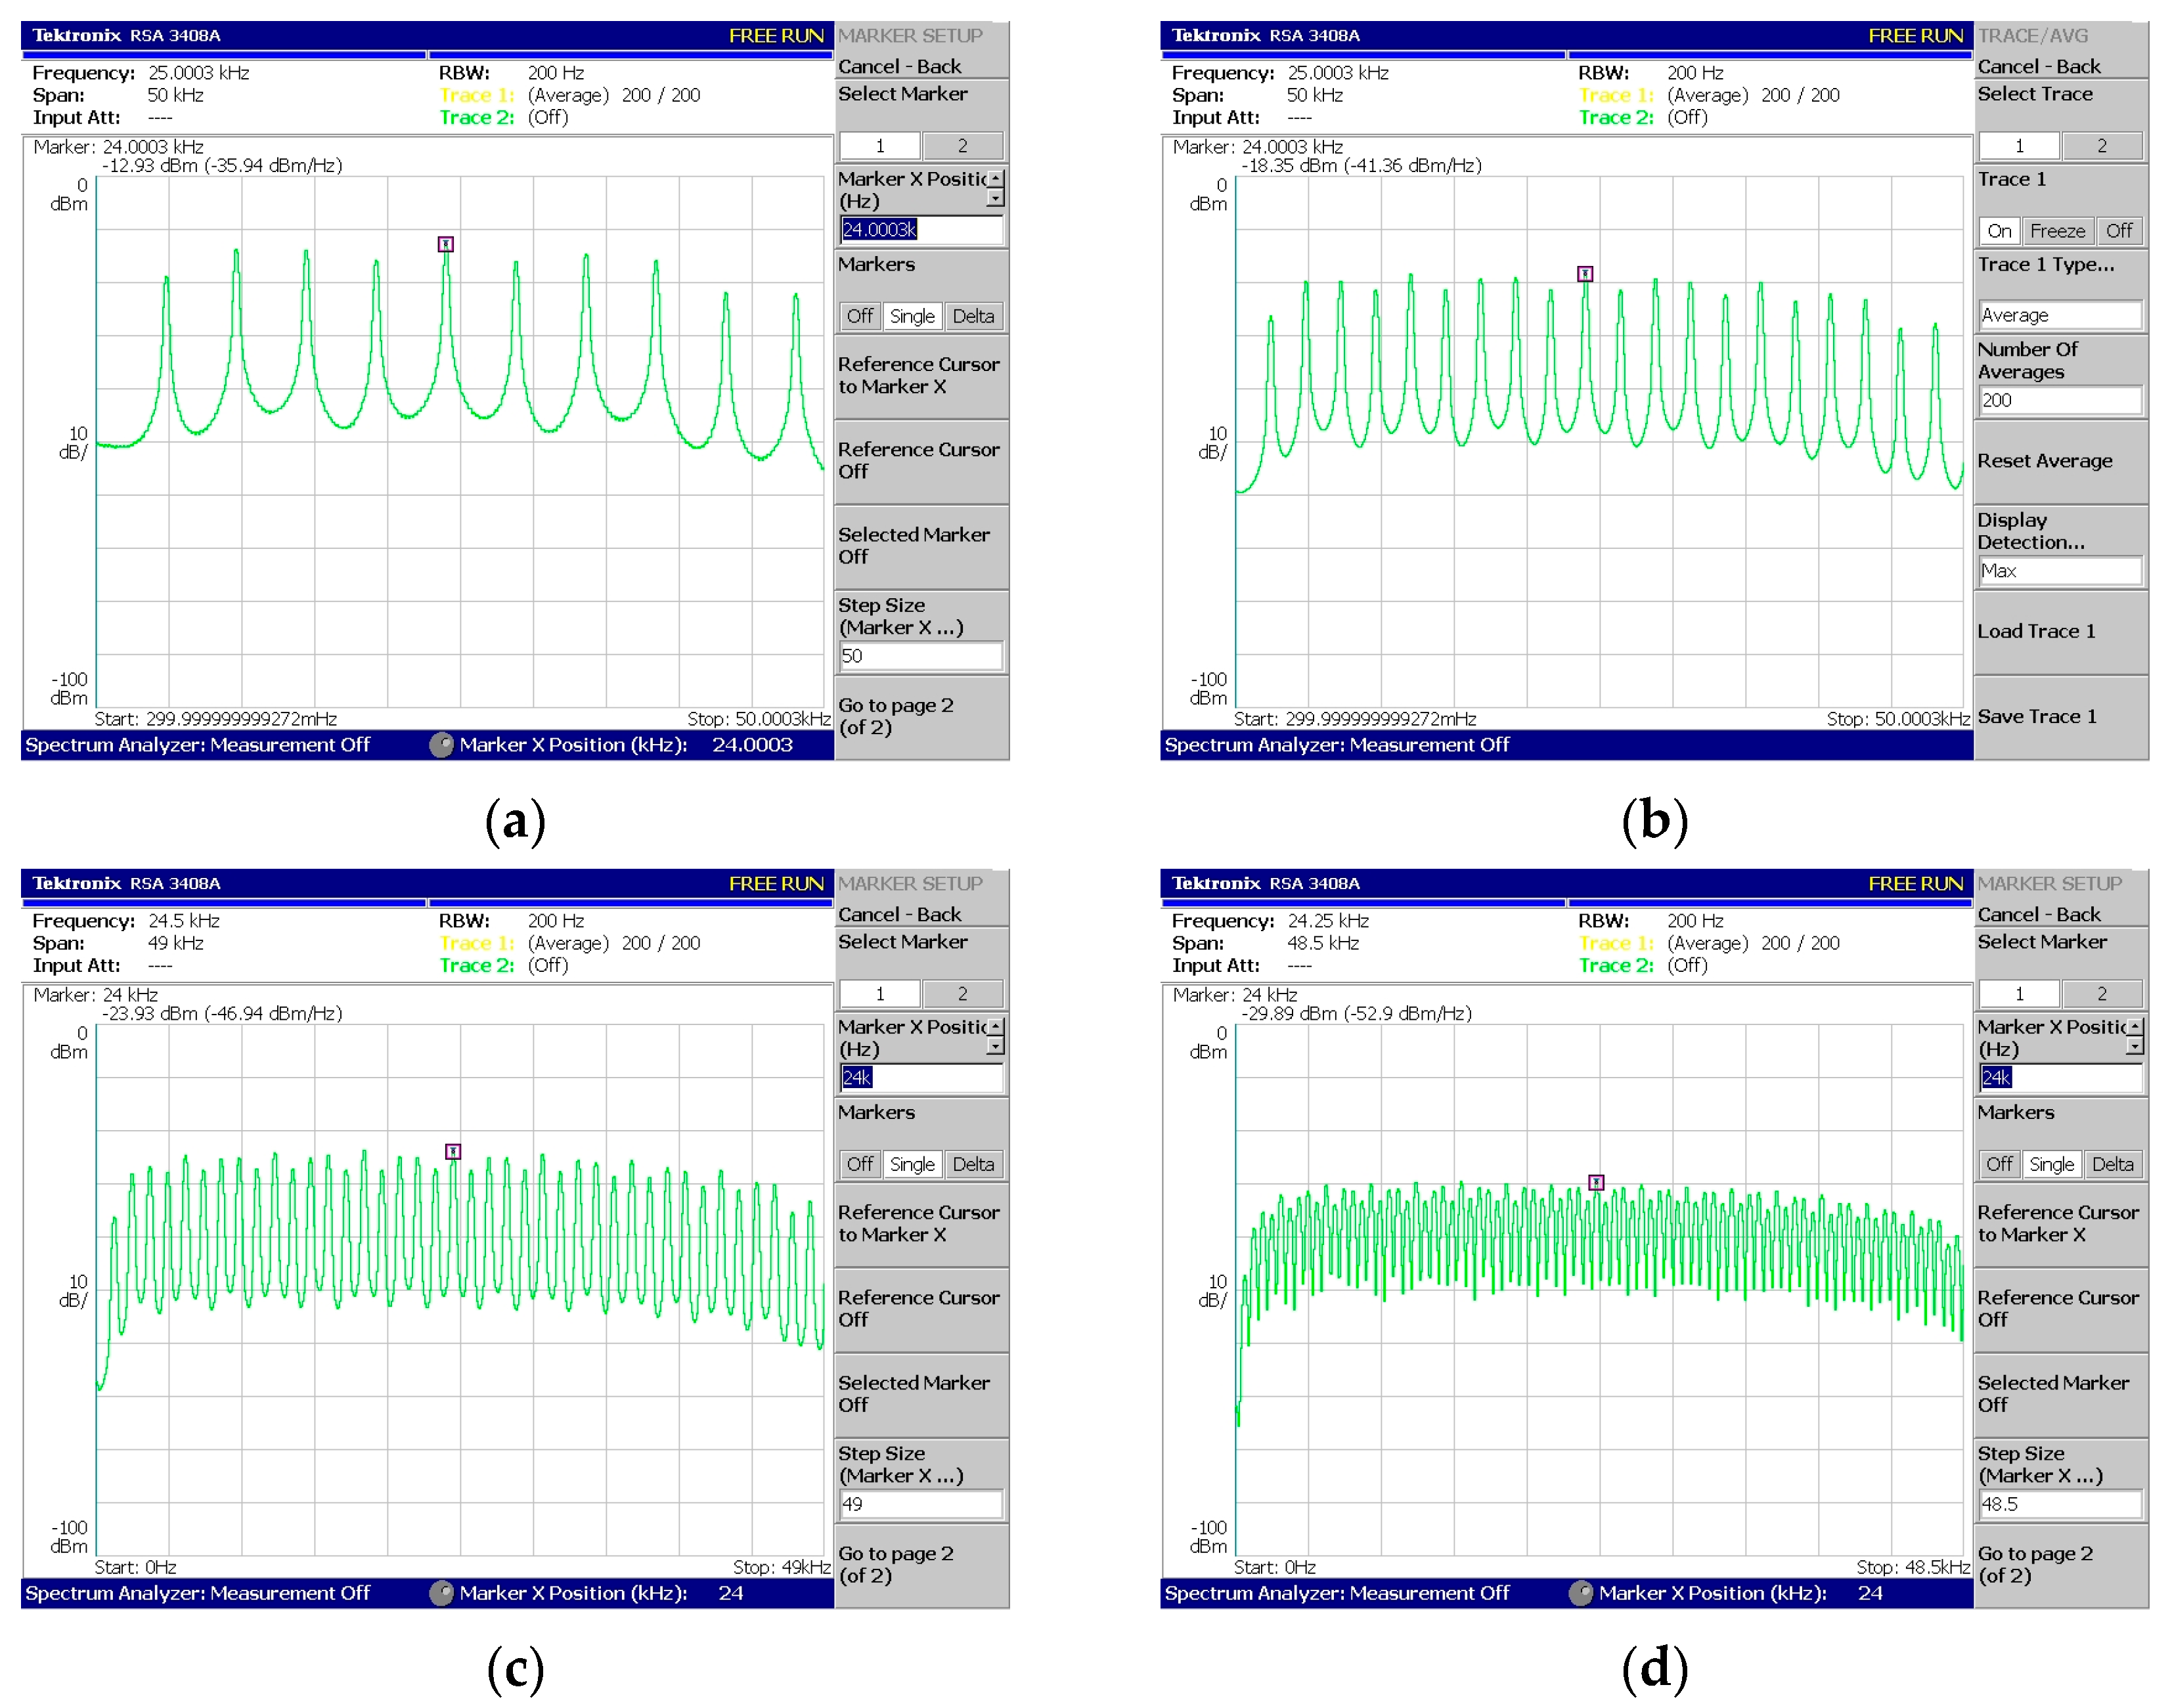
Task: Click the marker square on panel (c) trace
Action: 453,1152
